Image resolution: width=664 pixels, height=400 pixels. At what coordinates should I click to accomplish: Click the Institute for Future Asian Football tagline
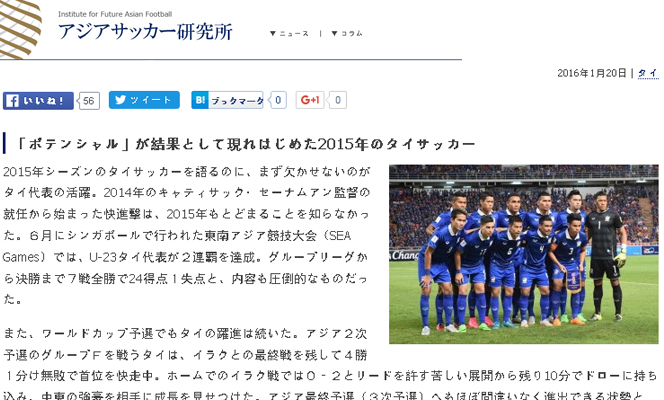click(115, 14)
